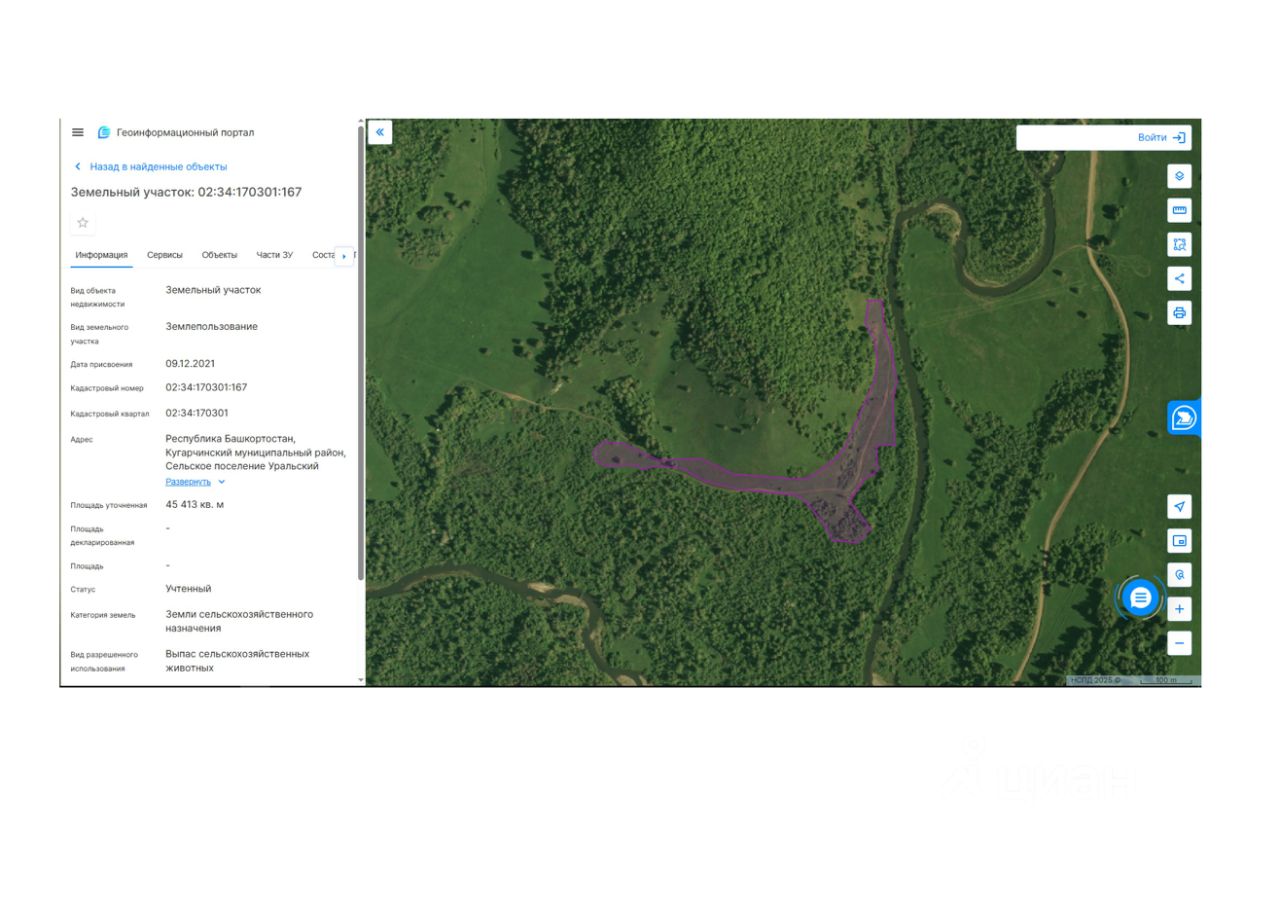Share the current map view
This screenshot has height=905, width=1280.
1179,278
